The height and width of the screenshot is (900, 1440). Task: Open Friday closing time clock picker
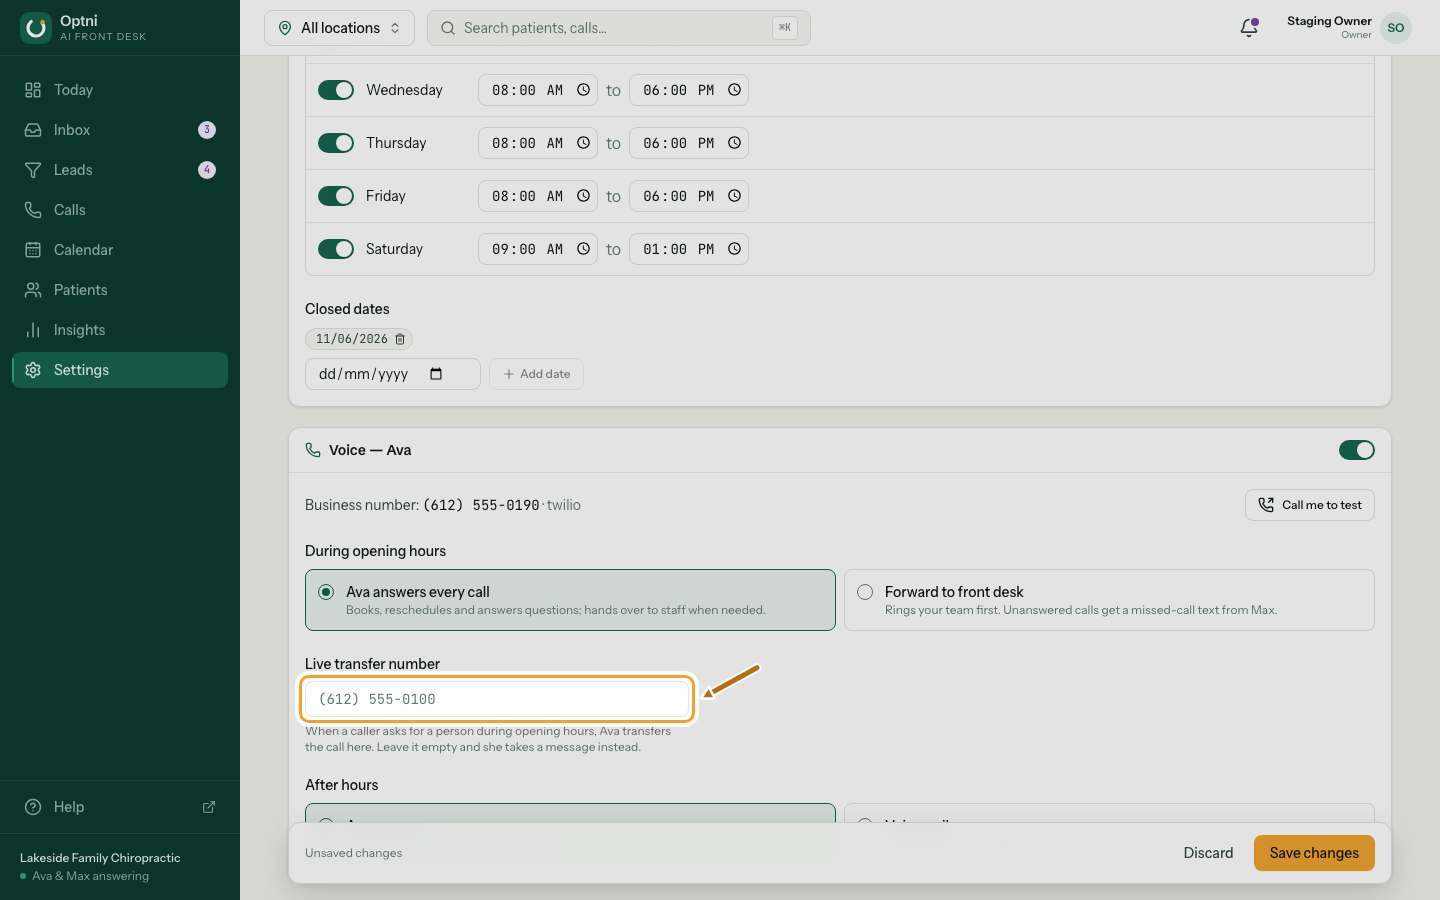tap(734, 196)
